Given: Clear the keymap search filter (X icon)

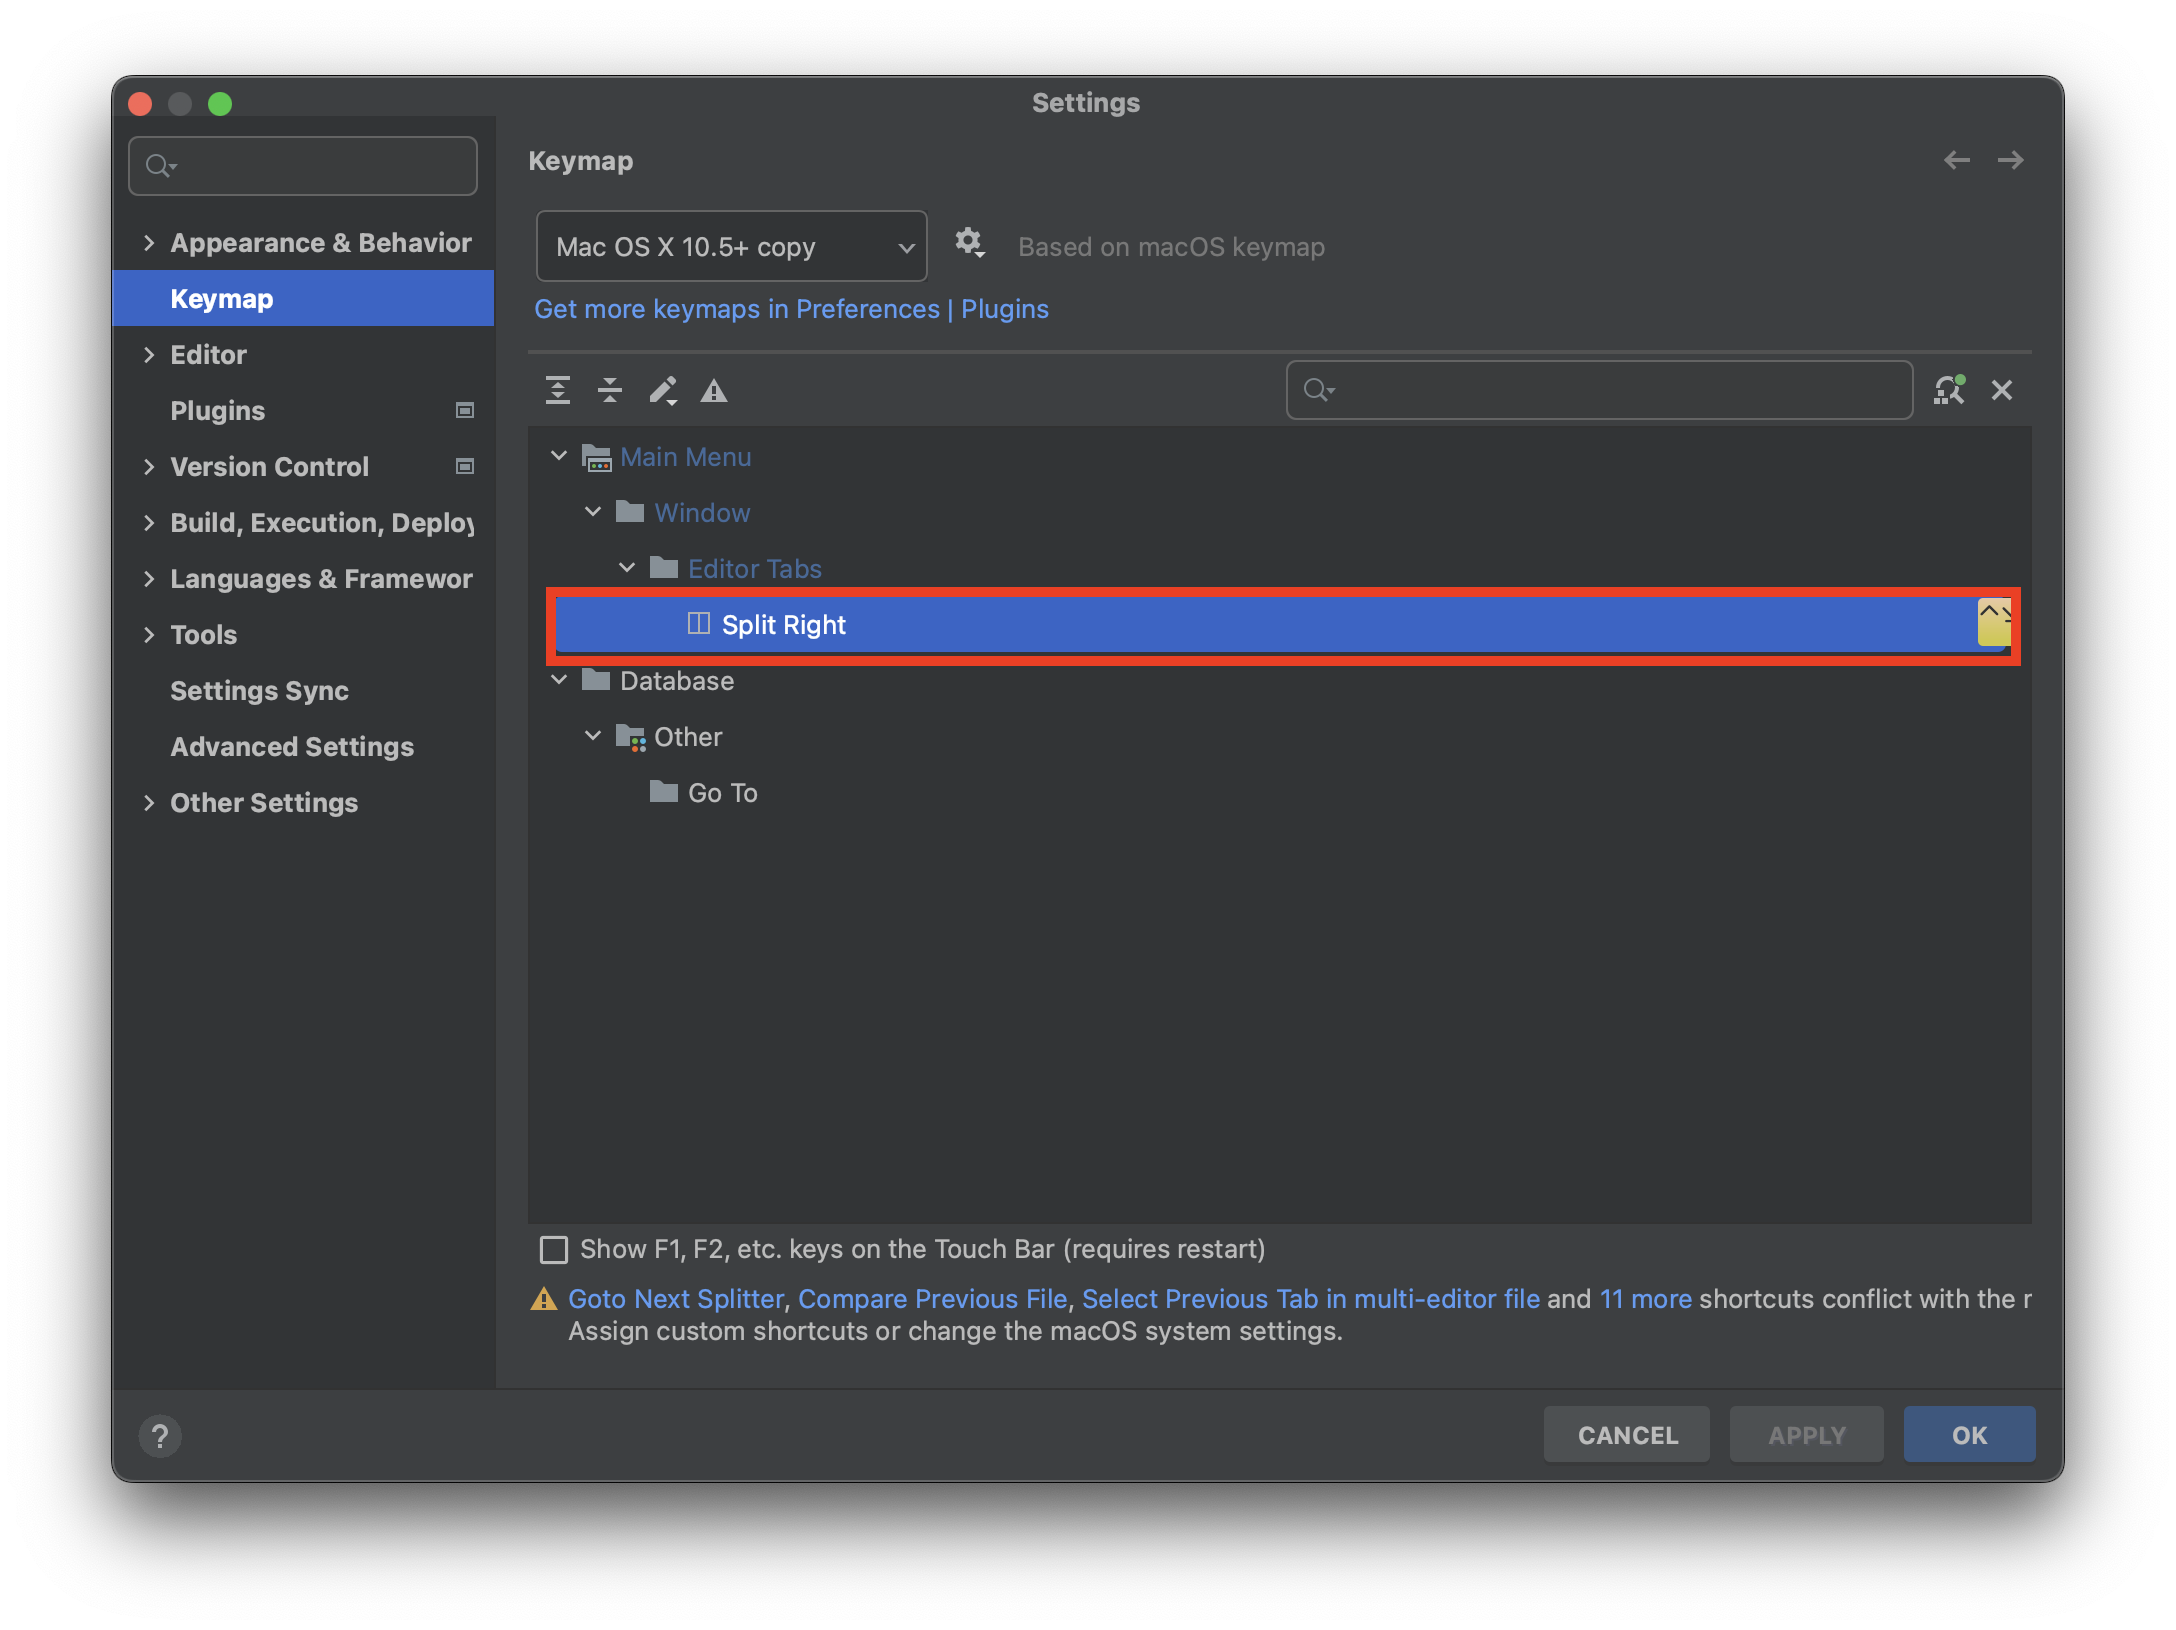Looking at the screenshot, I should [2002, 390].
